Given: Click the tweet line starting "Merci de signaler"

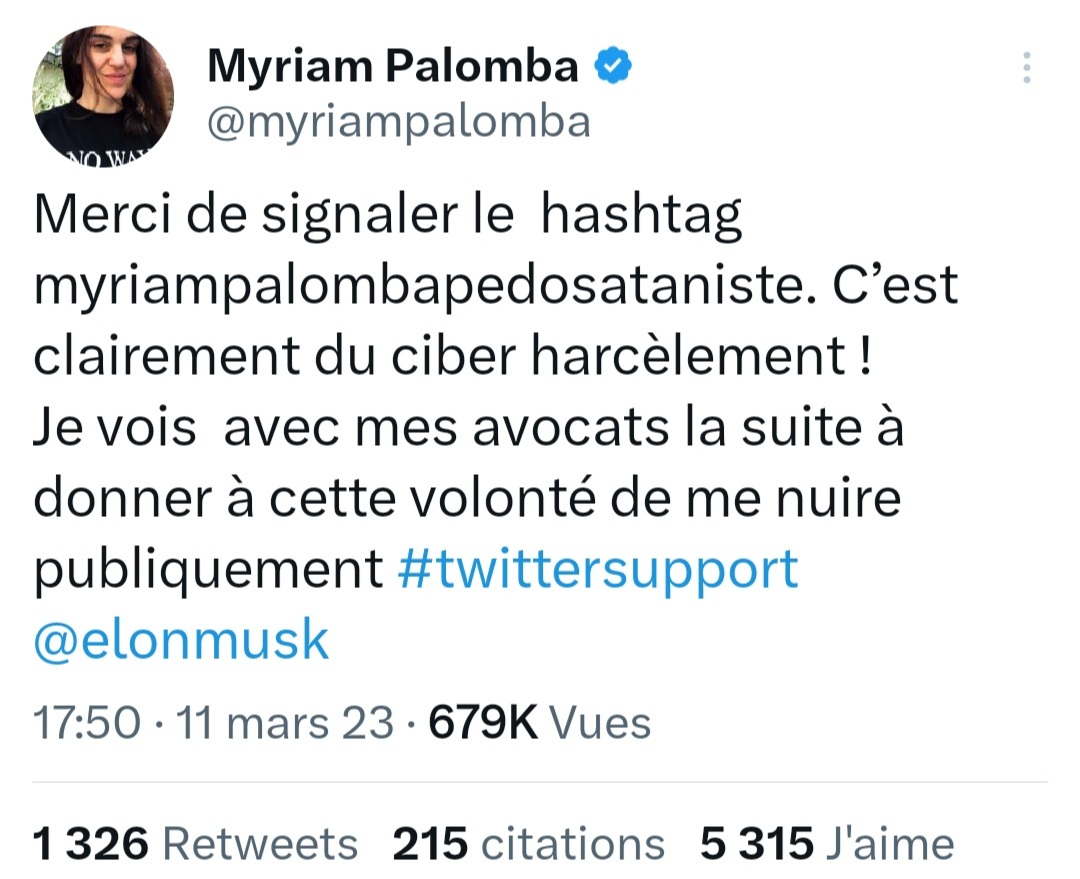Looking at the screenshot, I should (x=388, y=218).
